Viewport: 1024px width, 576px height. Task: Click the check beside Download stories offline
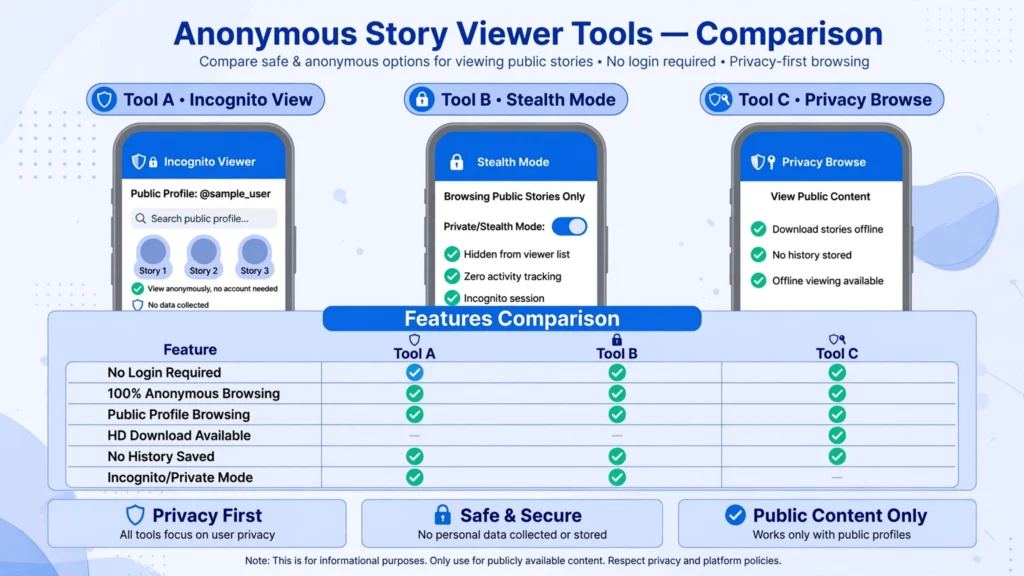click(x=758, y=229)
